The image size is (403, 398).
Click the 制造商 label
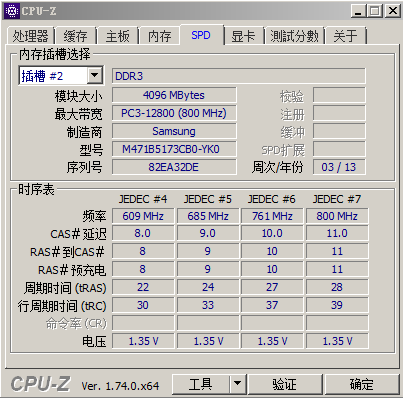tap(85, 132)
